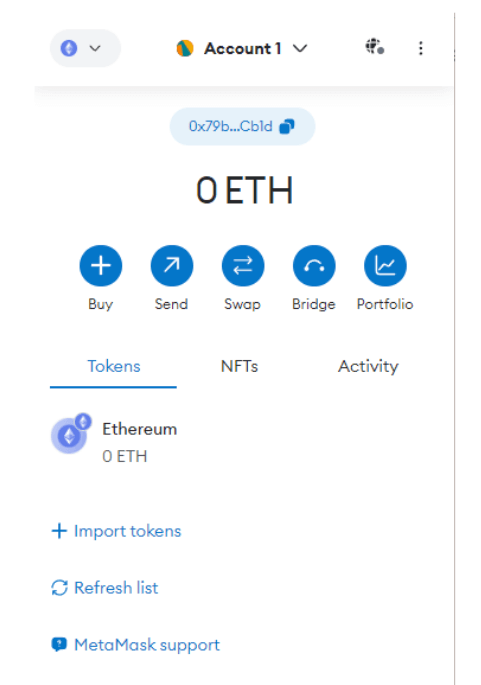Switch to the NFTs tab
Screen dimensions: 481x685
[x=239, y=366]
